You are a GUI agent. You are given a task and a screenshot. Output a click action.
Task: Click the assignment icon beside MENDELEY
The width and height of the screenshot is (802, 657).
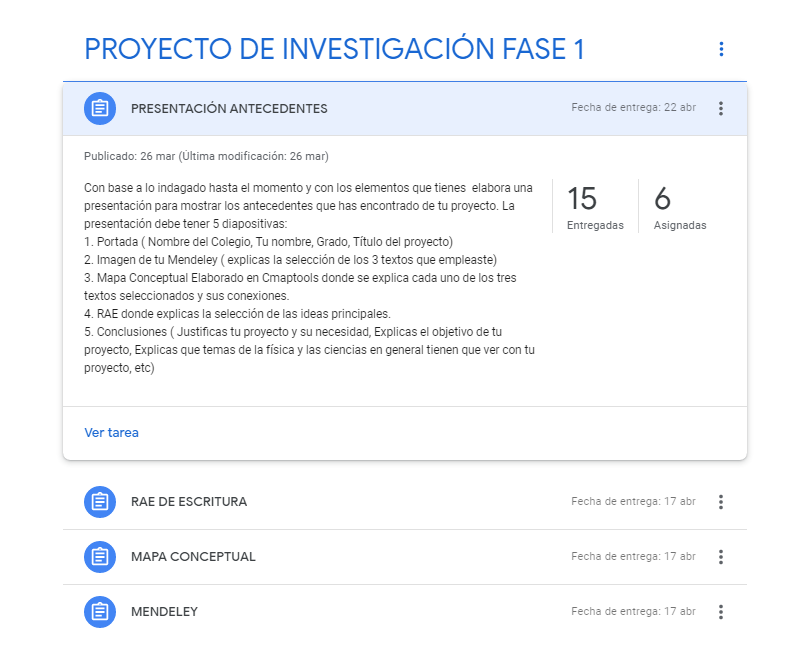pos(99,611)
